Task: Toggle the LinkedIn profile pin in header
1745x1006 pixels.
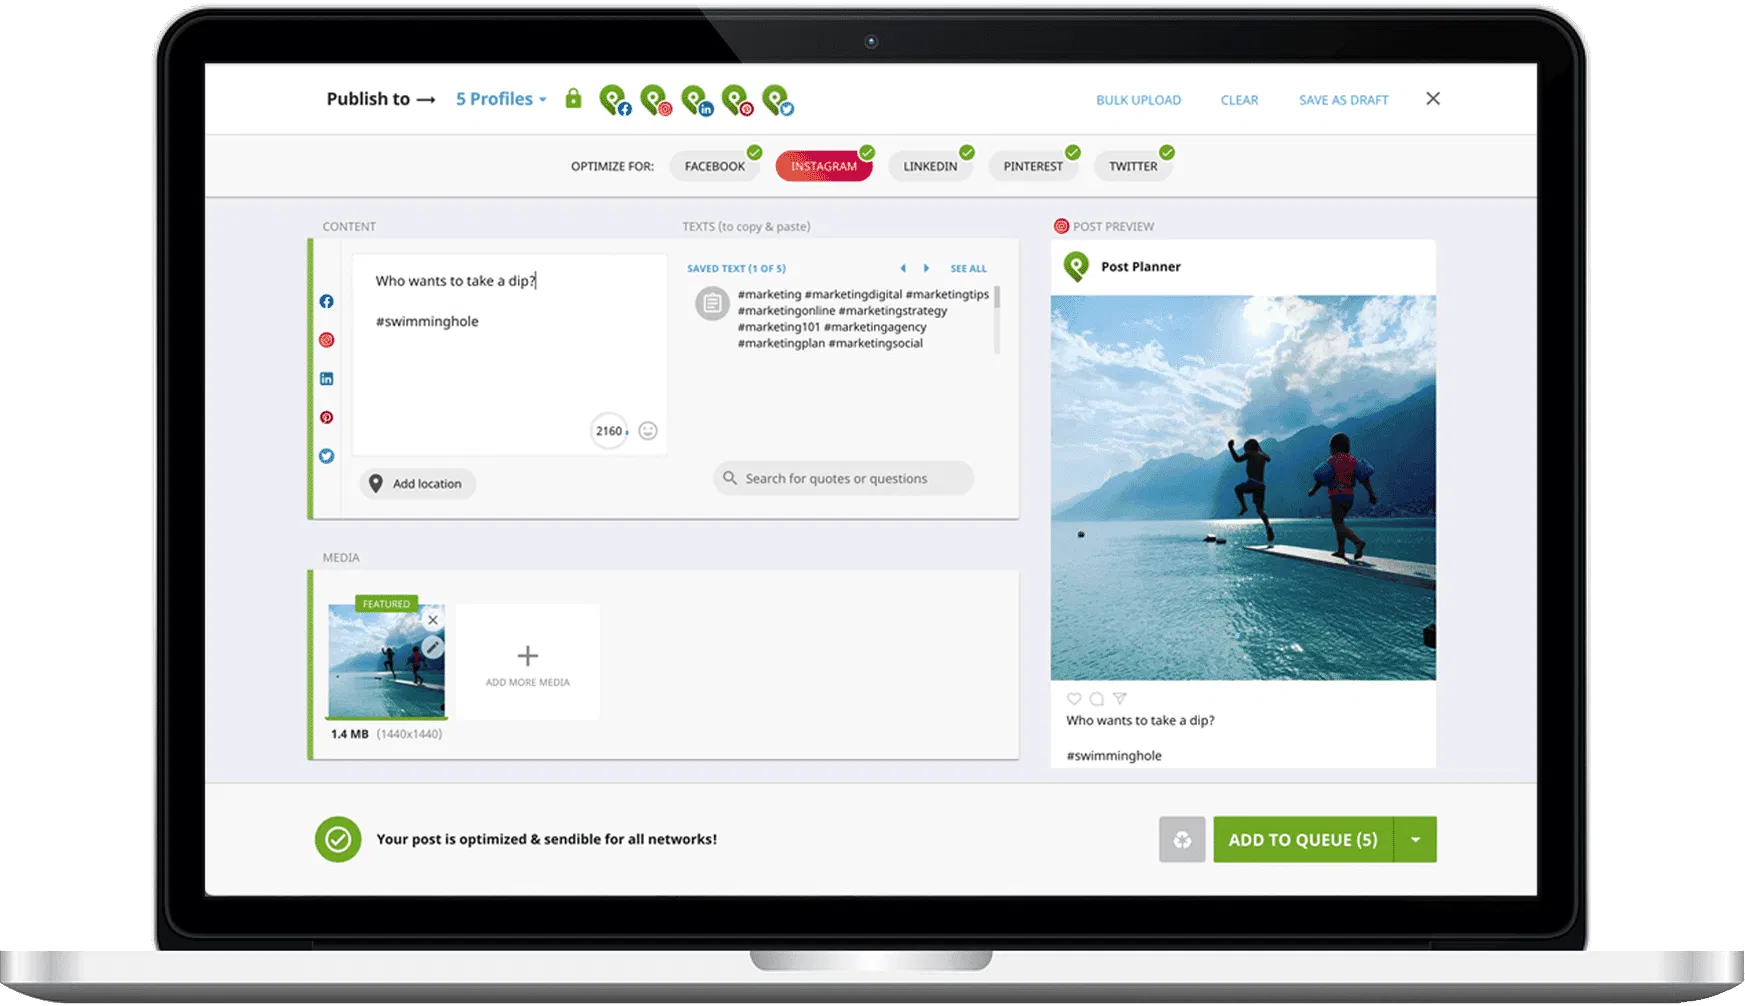Action: 696,100
